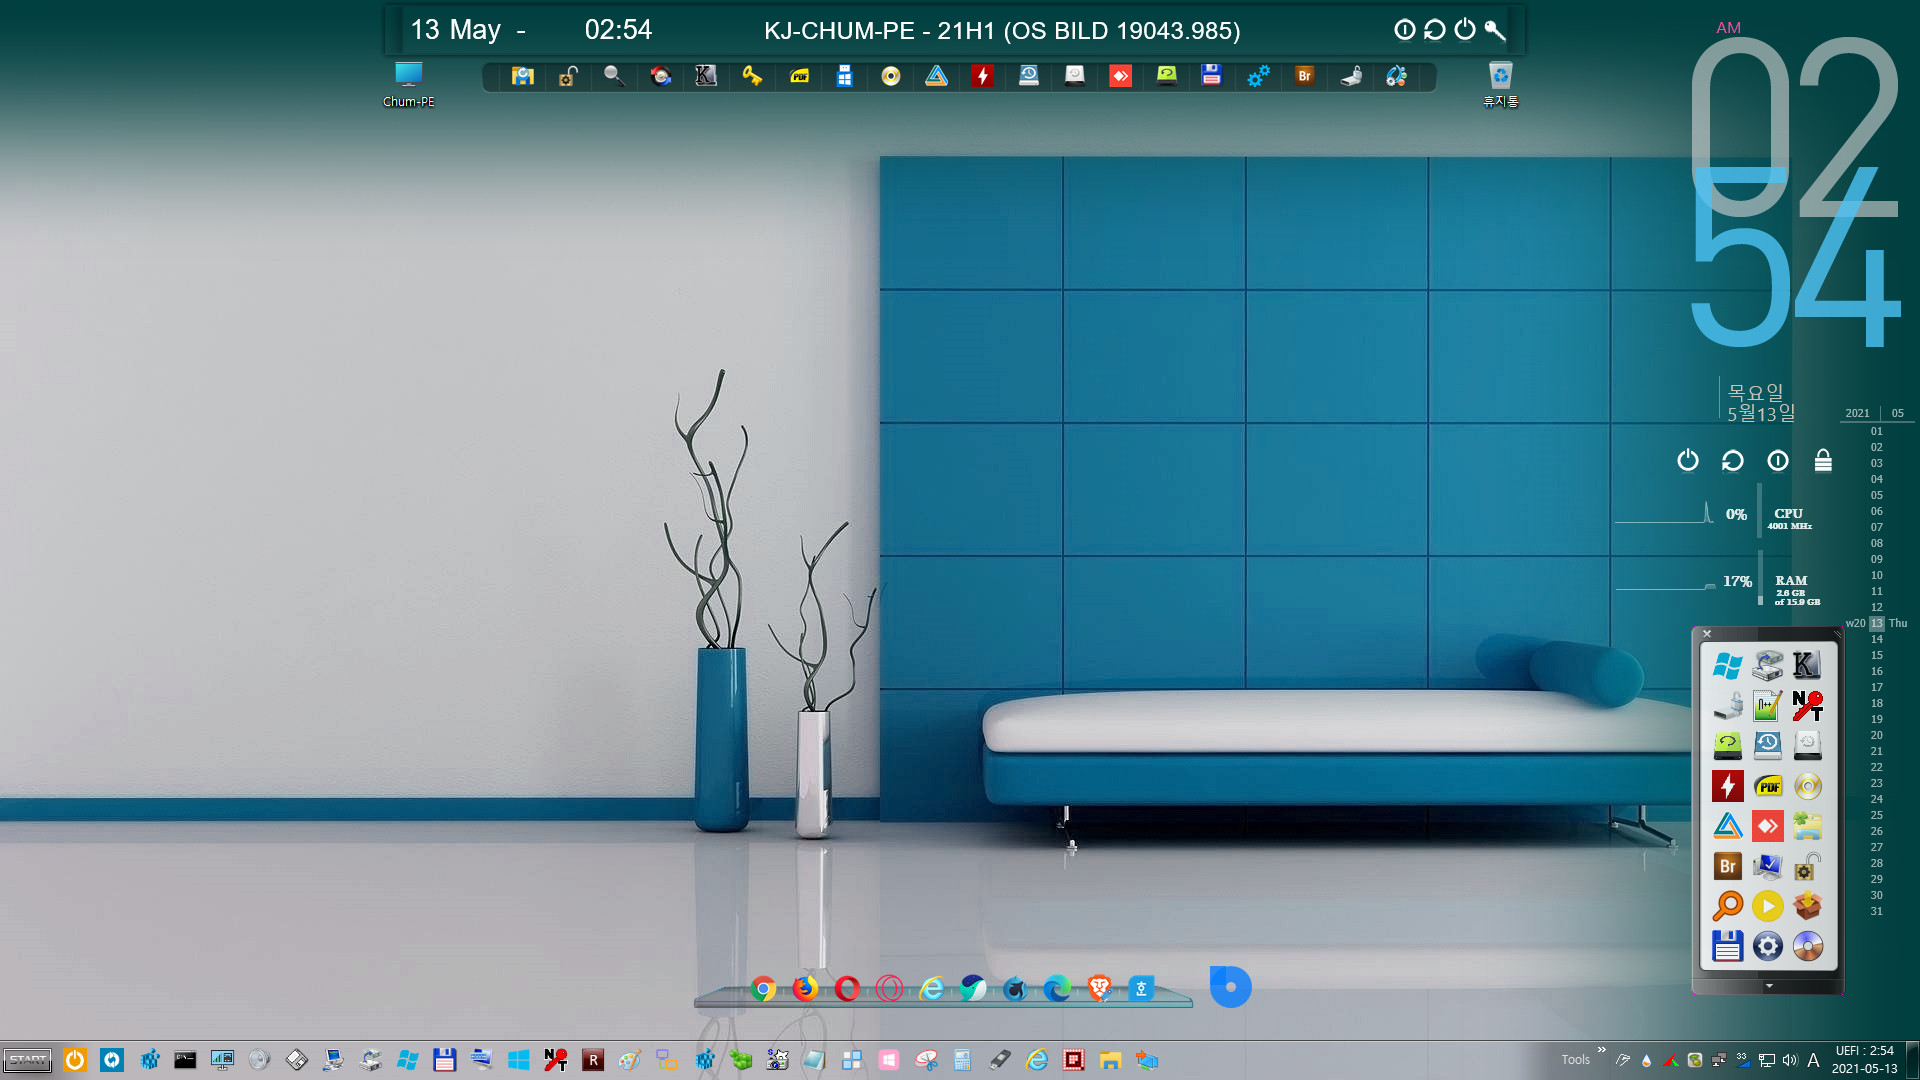This screenshot has width=1920, height=1080.
Task: Launch the Notepad++ style editor in the side launcher
Action: (x=1767, y=706)
